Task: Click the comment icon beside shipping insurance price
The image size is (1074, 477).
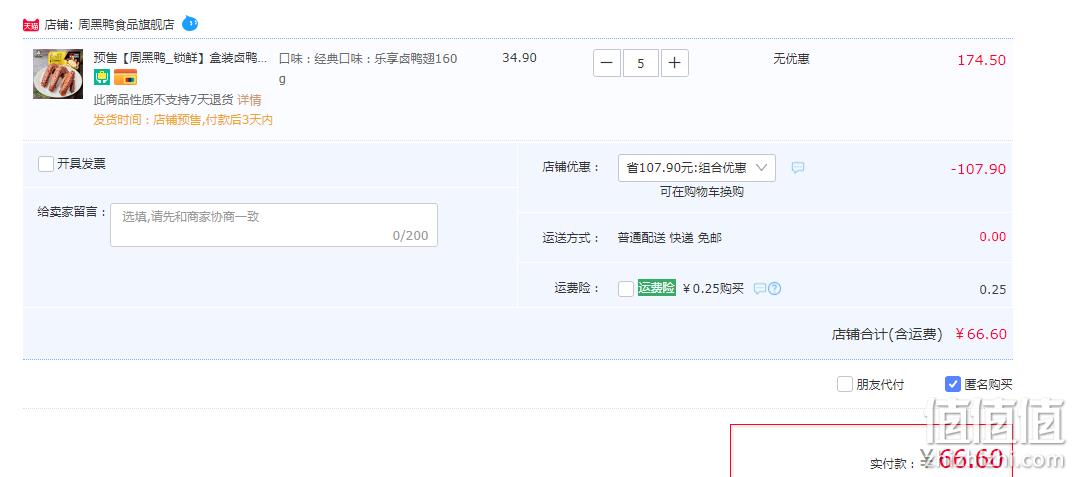Action: coord(760,289)
